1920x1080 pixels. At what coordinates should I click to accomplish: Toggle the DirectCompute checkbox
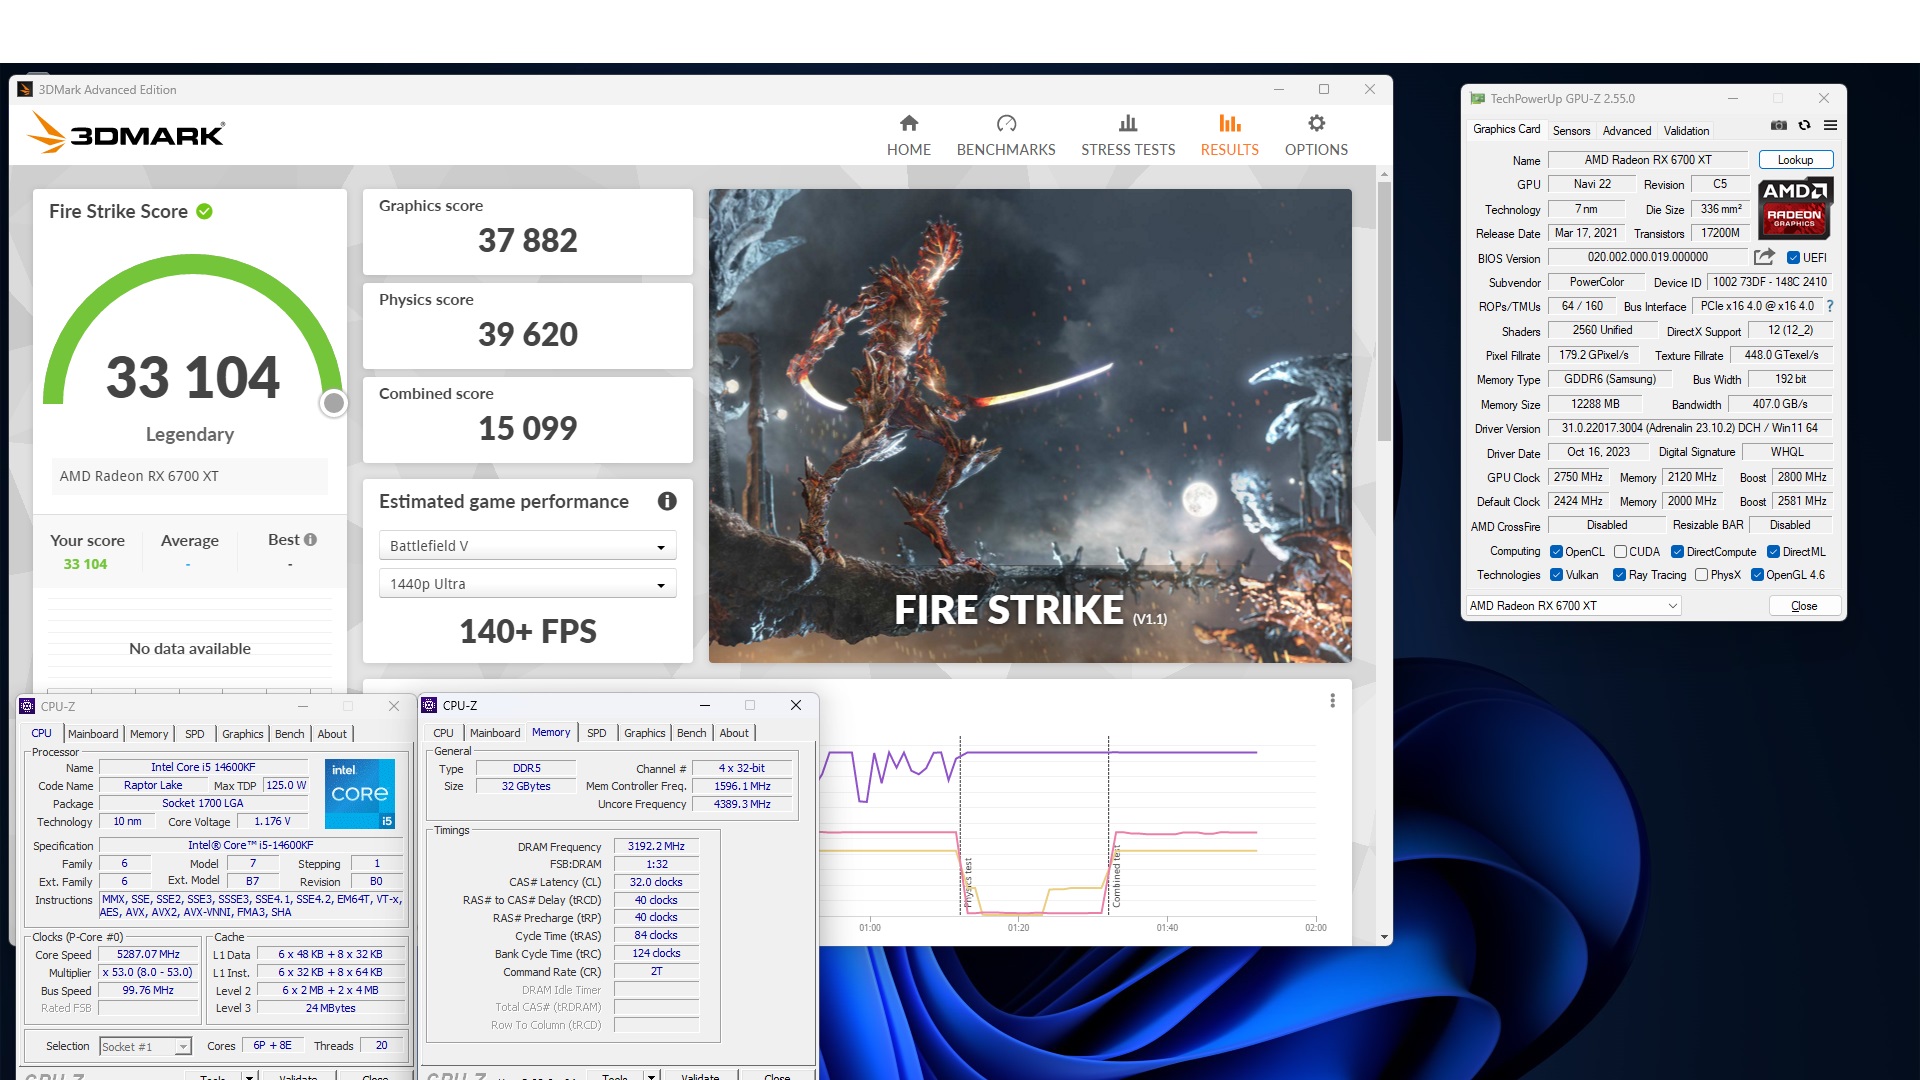(1677, 552)
